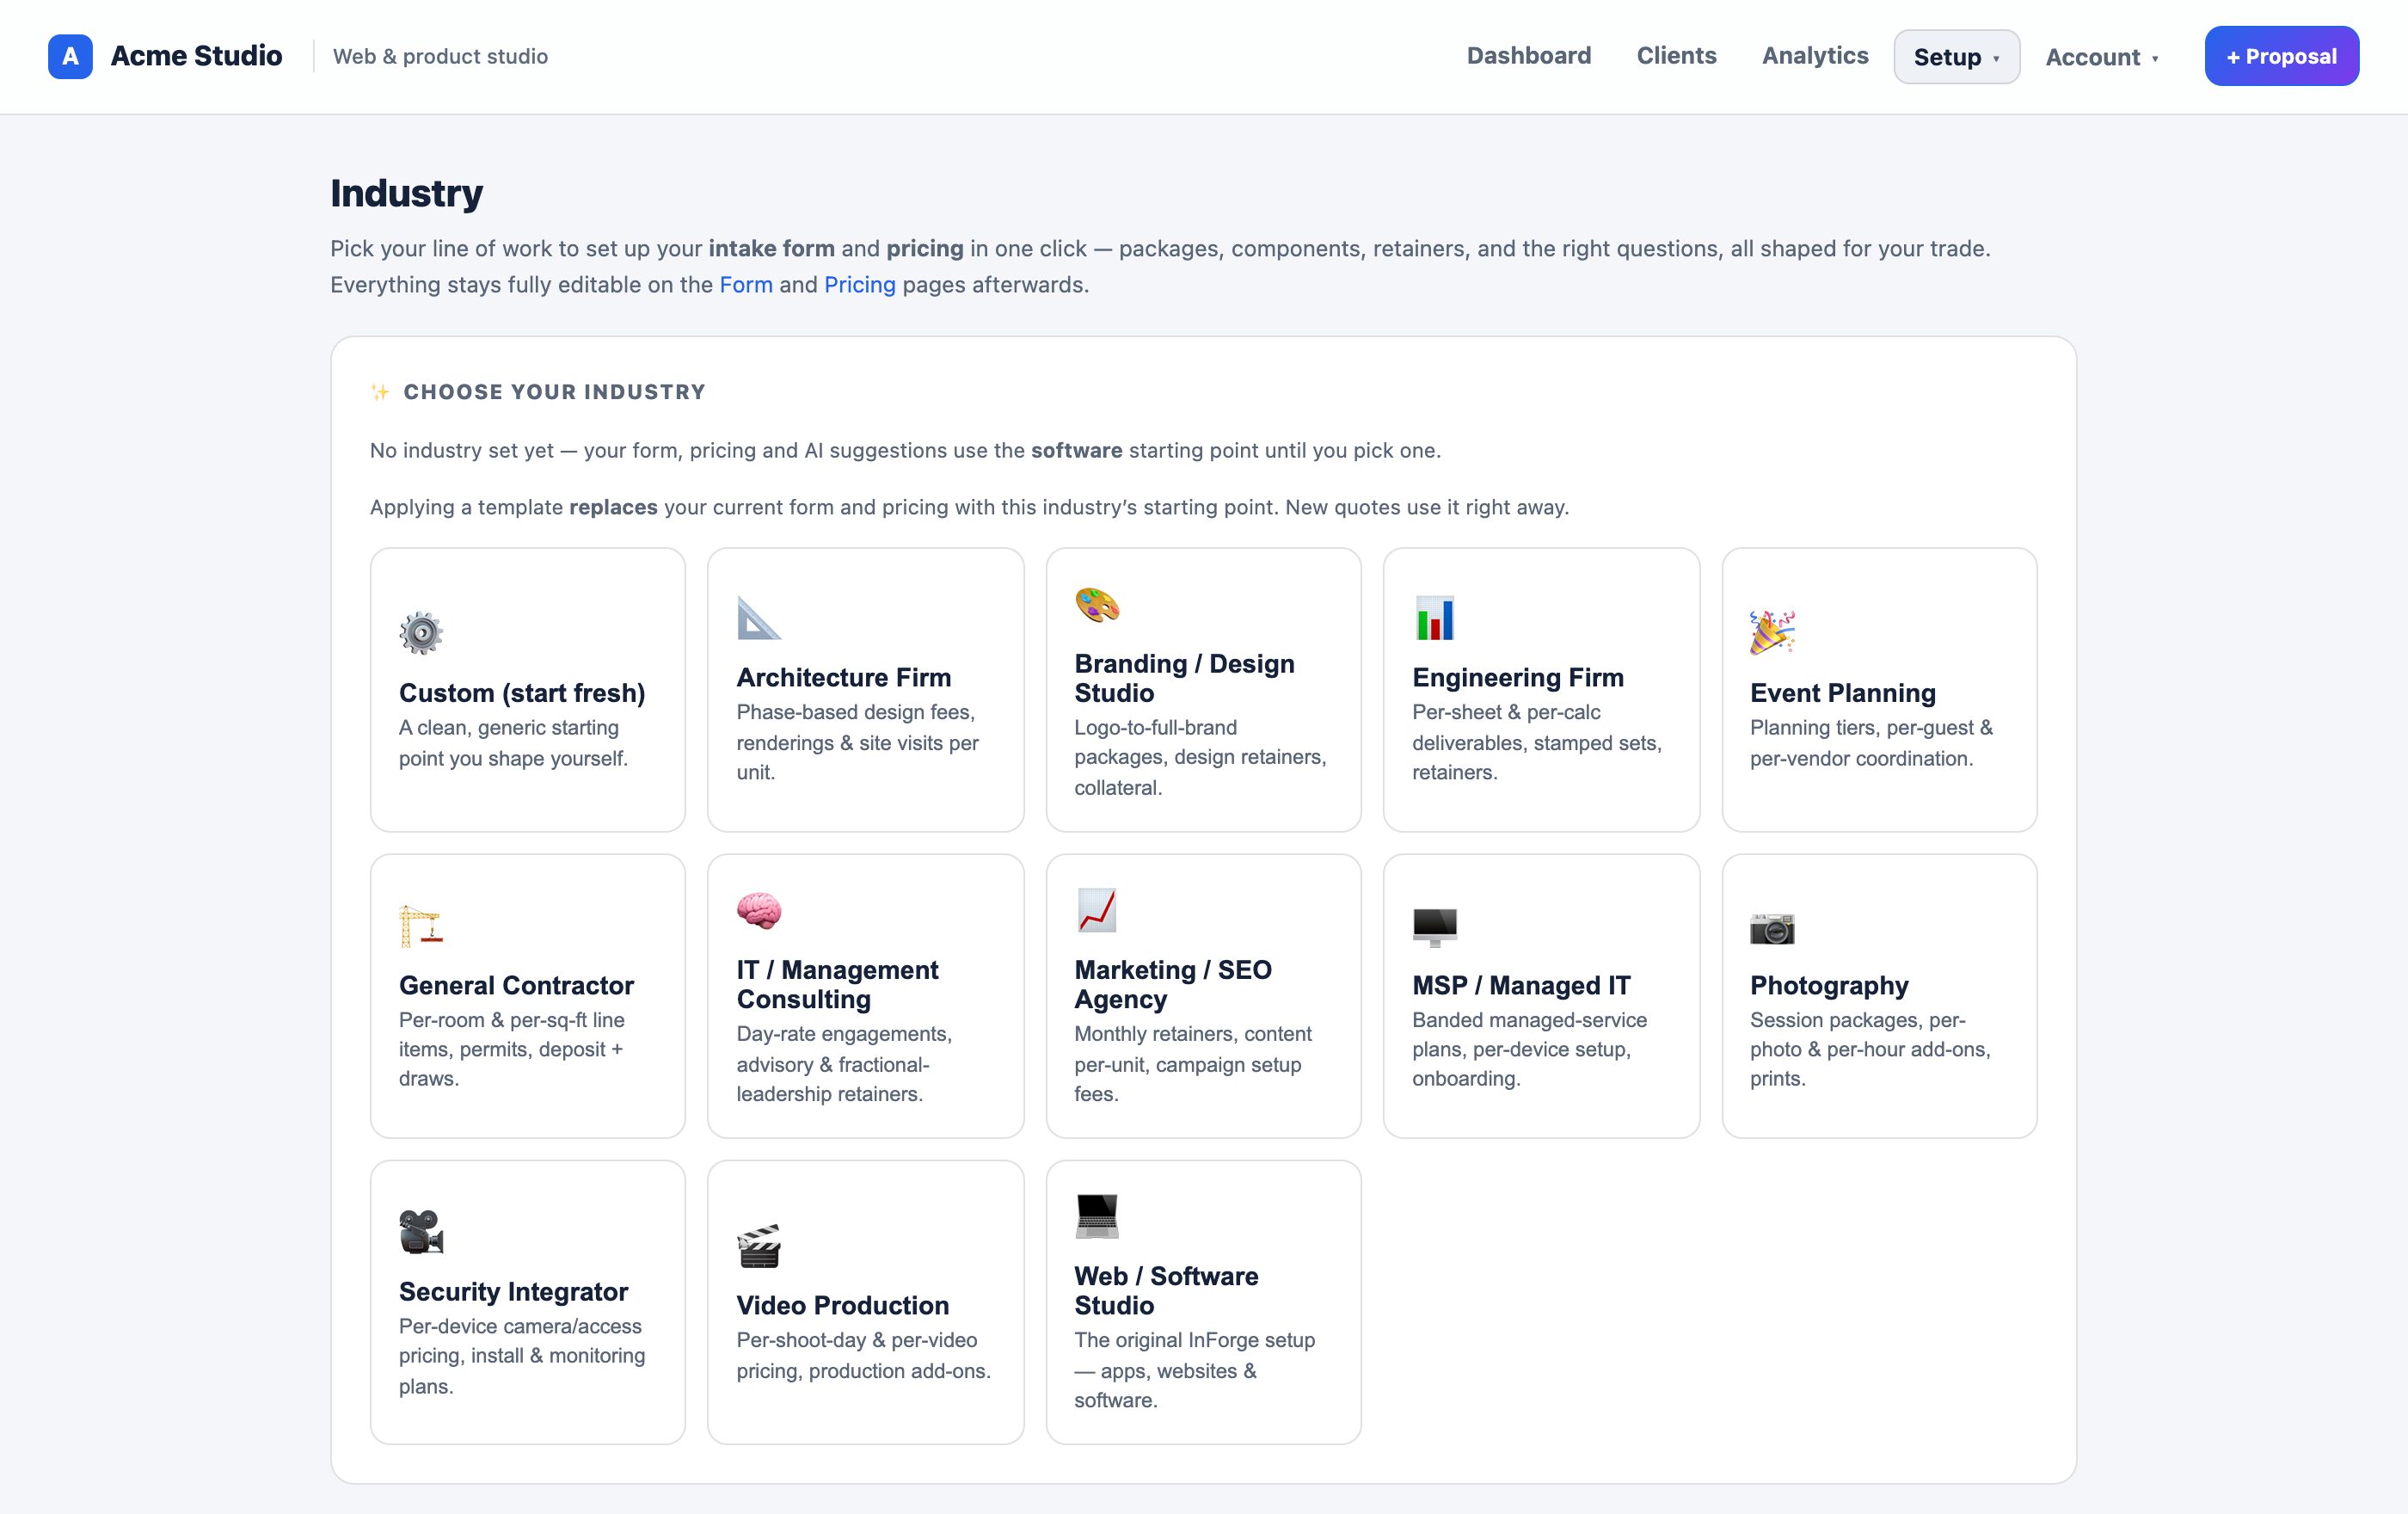Click the movie camera icon for Security Integrator

421,1232
